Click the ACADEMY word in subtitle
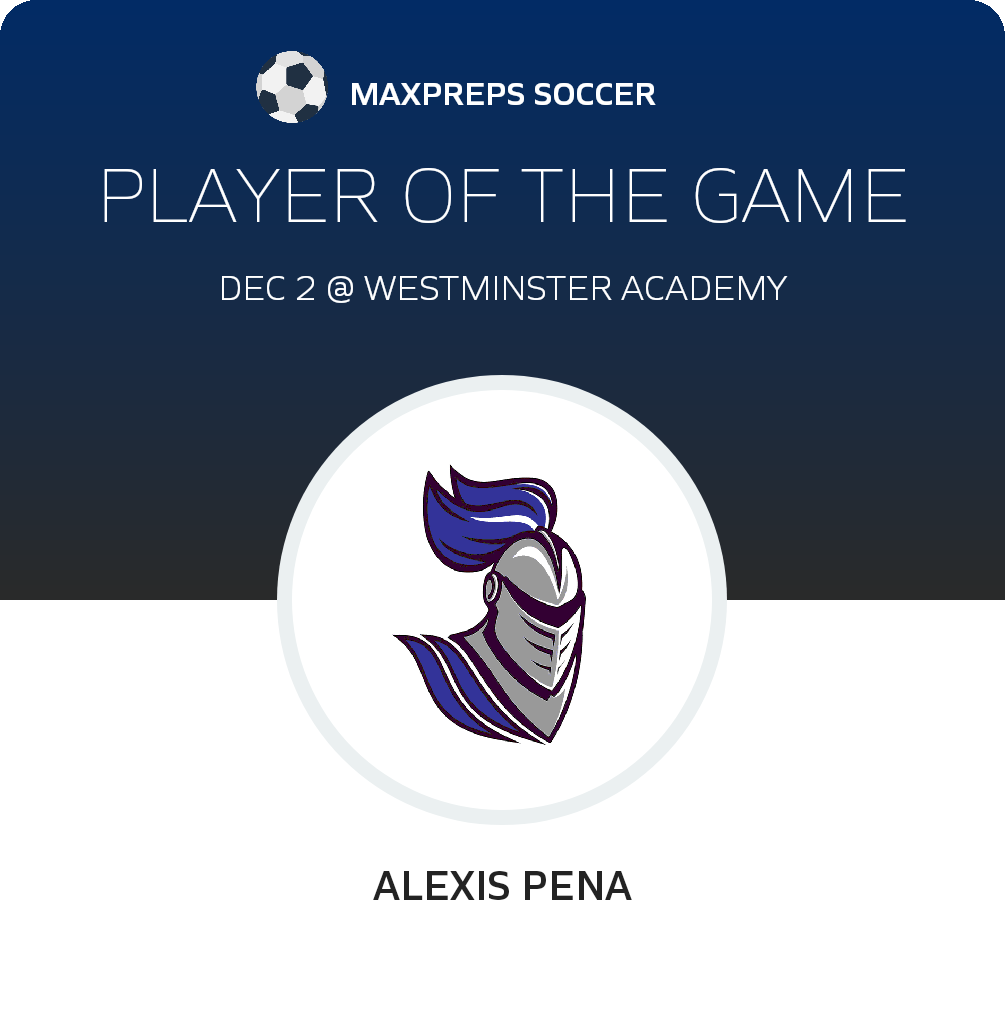Image resolution: width=1005 pixels, height=1020 pixels. (x=704, y=288)
